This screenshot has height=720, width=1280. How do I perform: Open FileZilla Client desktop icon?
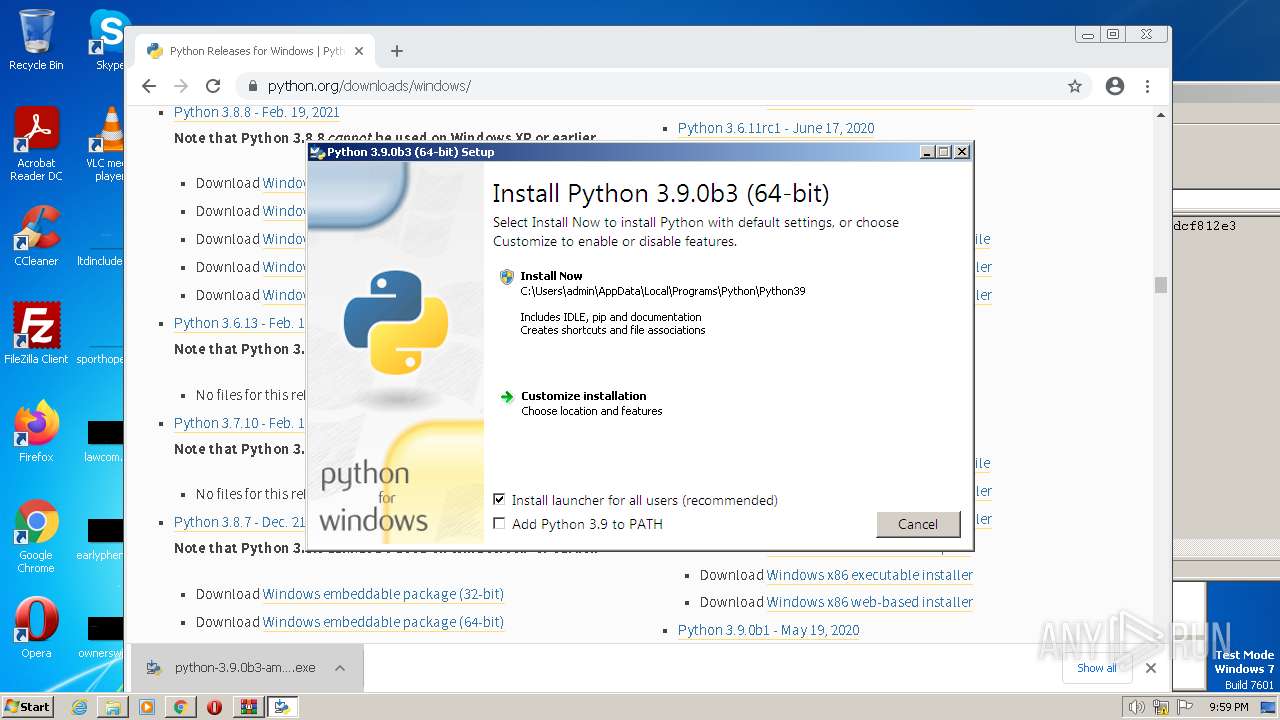36,334
